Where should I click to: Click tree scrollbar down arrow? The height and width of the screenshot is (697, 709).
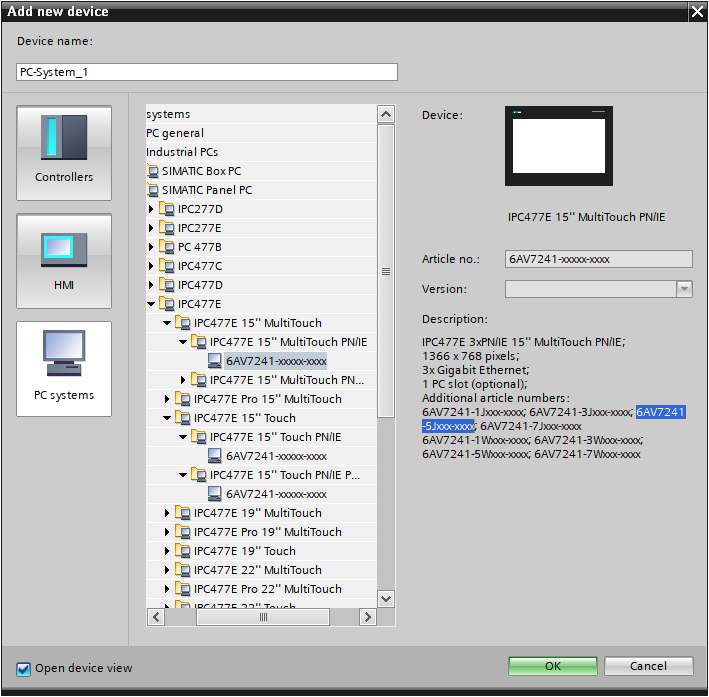point(386,599)
